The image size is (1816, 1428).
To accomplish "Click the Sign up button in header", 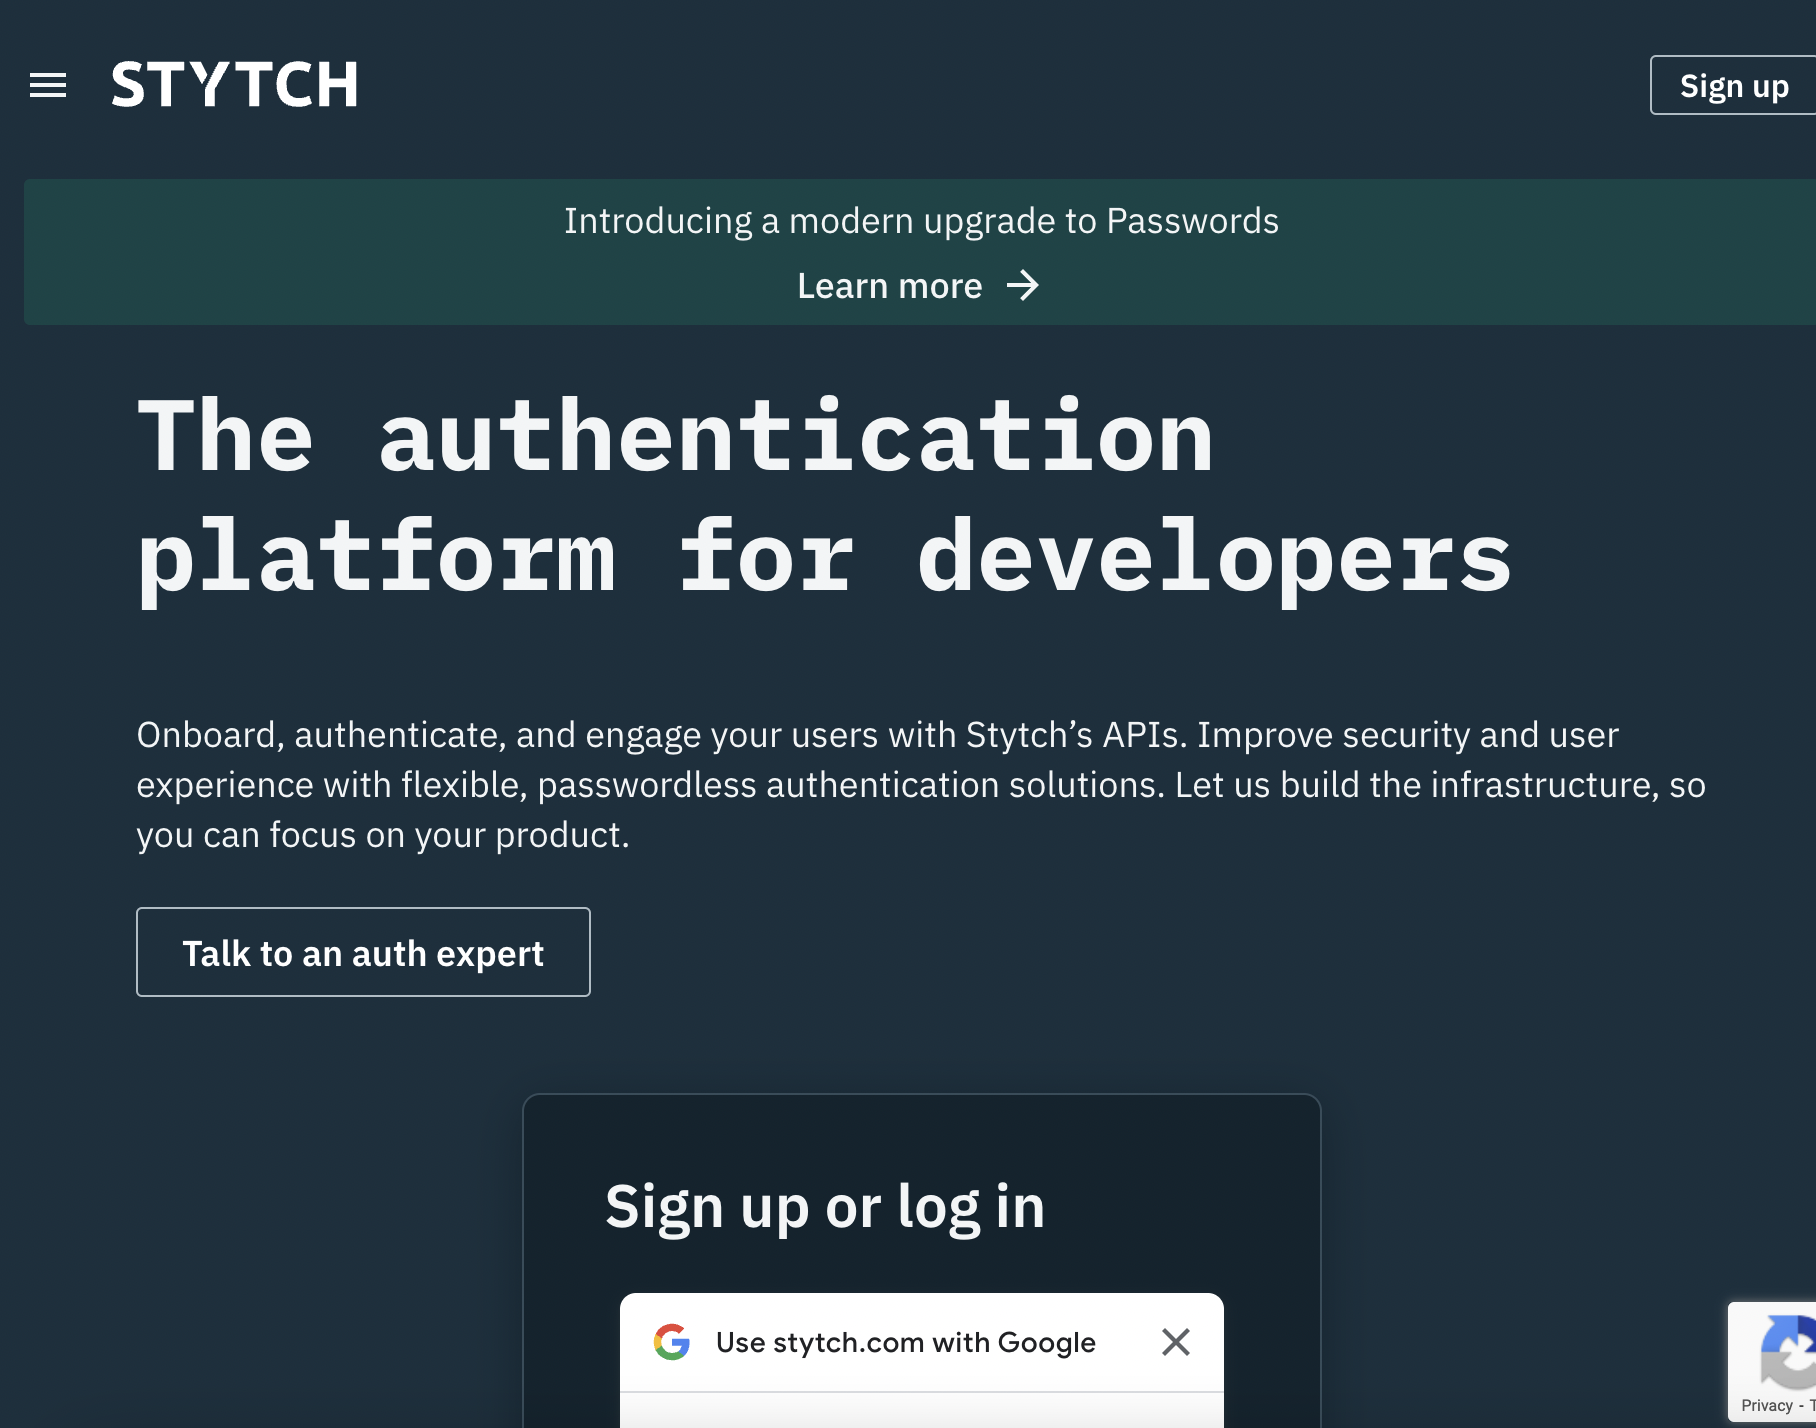I will click(1733, 85).
